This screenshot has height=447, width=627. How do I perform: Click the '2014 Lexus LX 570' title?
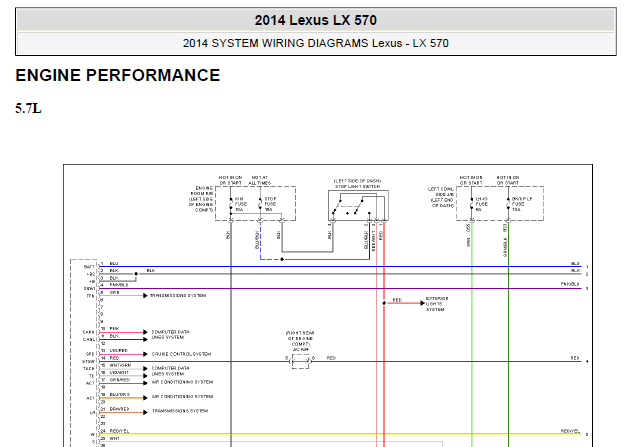point(315,20)
